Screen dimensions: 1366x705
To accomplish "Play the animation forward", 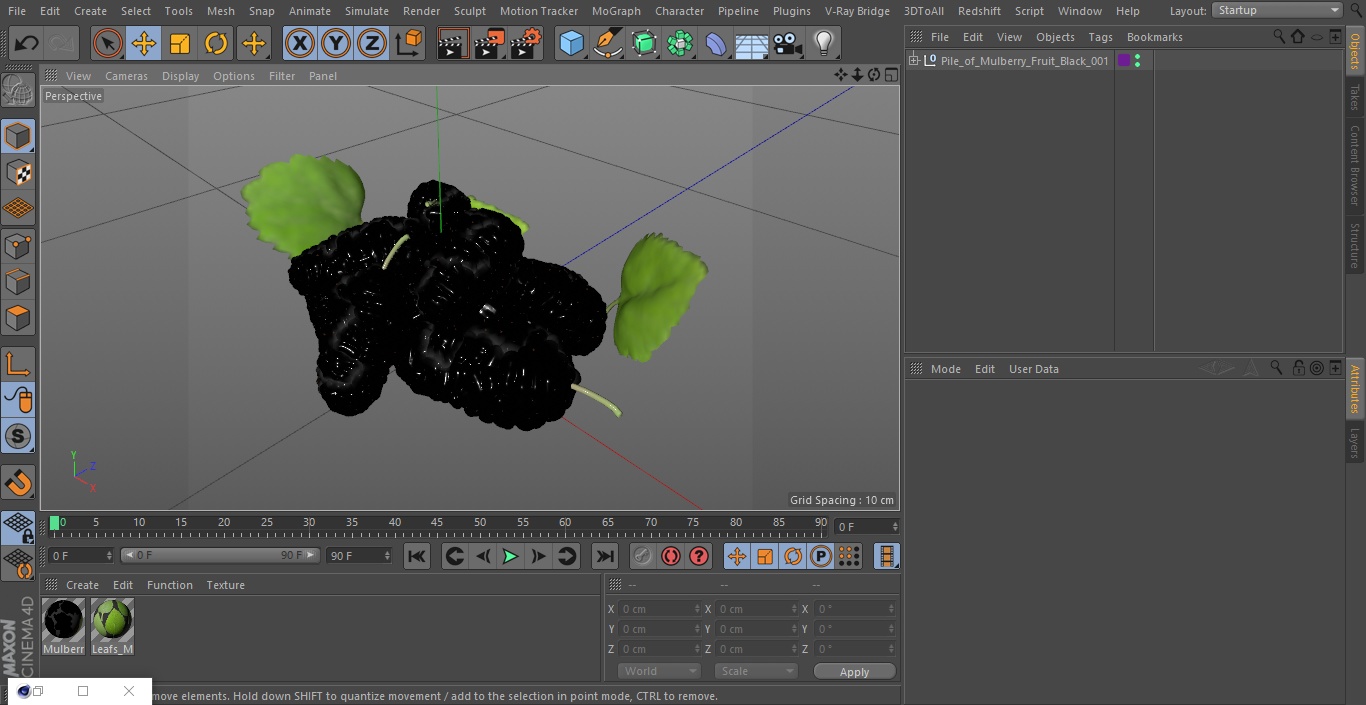I will (510, 556).
